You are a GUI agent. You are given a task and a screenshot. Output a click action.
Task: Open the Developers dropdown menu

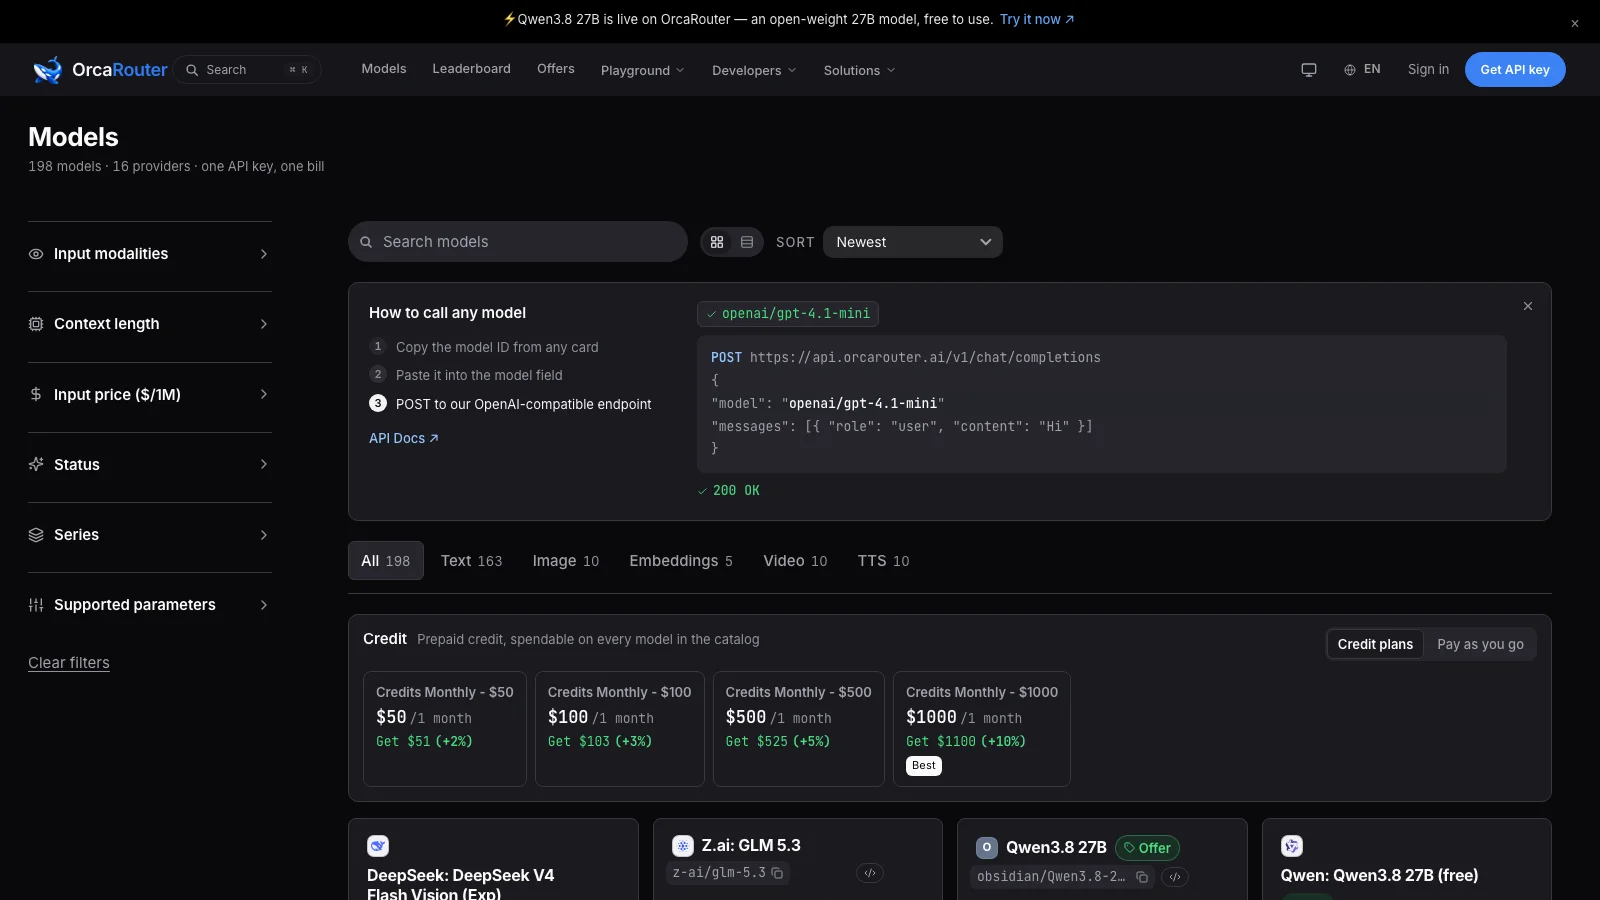coord(754,70)
